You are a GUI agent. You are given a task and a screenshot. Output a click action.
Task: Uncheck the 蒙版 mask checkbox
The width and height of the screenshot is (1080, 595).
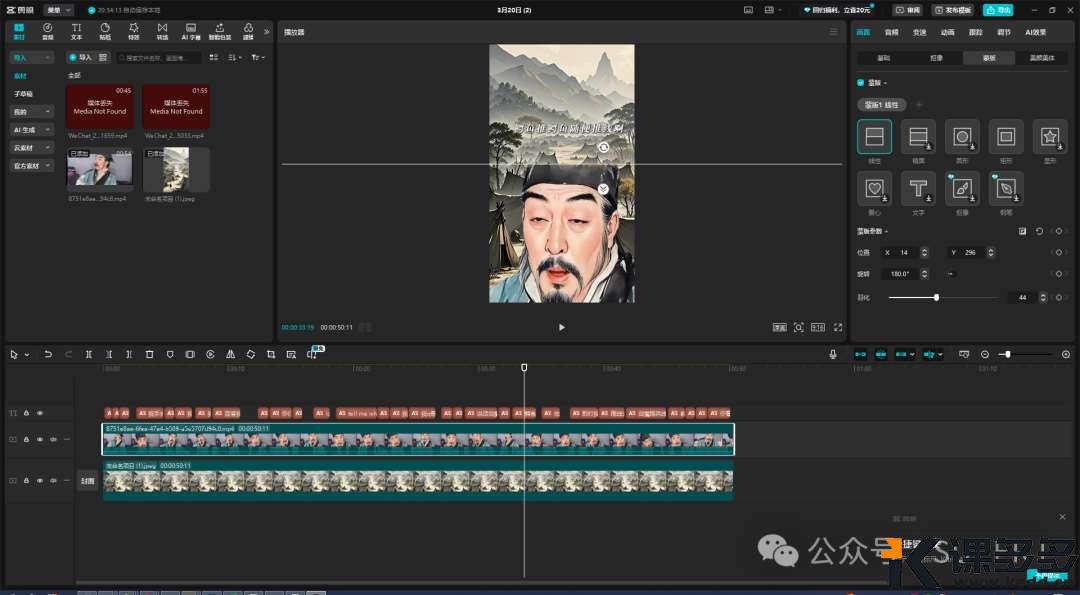tap(861, 83)
